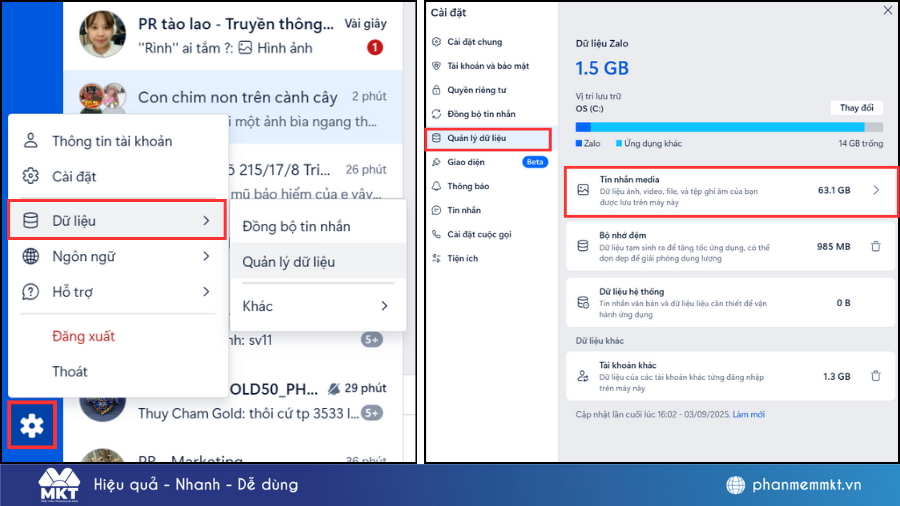Image resolution: width=900 pixels, height=506 pixels.
Task: Select Đồng bộ tin nhắn in submenu
Action: pyautogui.click(x=318, y=226)
